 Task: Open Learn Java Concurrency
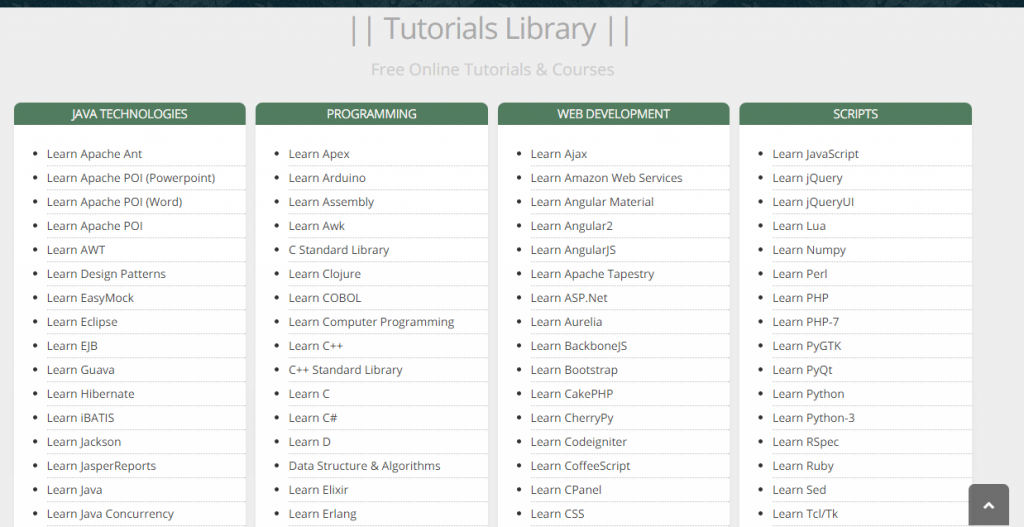[110, 514]
